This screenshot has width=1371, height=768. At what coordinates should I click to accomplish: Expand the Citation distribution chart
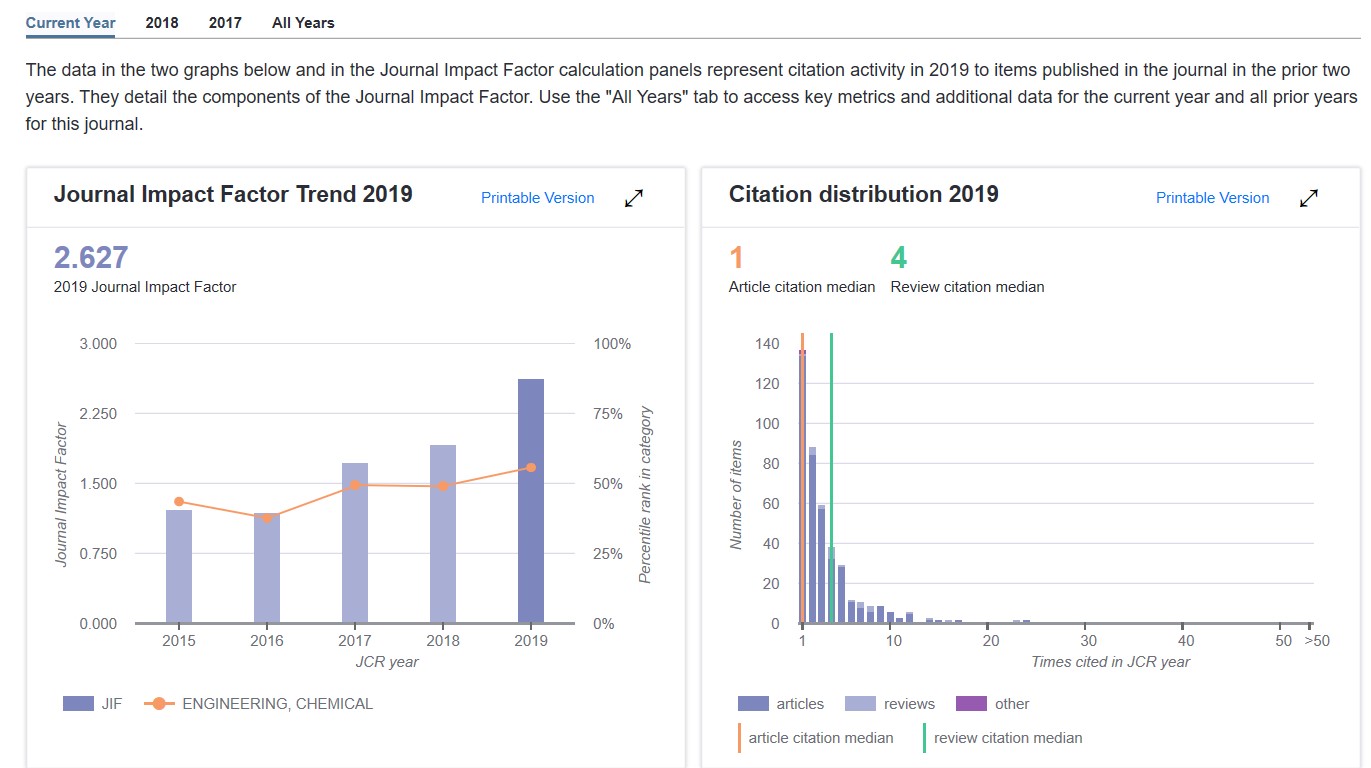[1308, 198]
